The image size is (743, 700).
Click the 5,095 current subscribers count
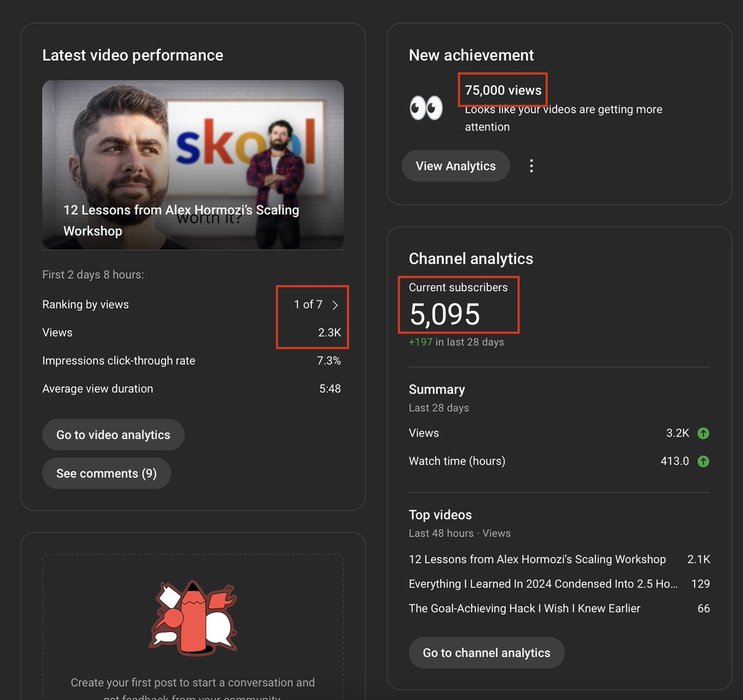tap(445, 314)
